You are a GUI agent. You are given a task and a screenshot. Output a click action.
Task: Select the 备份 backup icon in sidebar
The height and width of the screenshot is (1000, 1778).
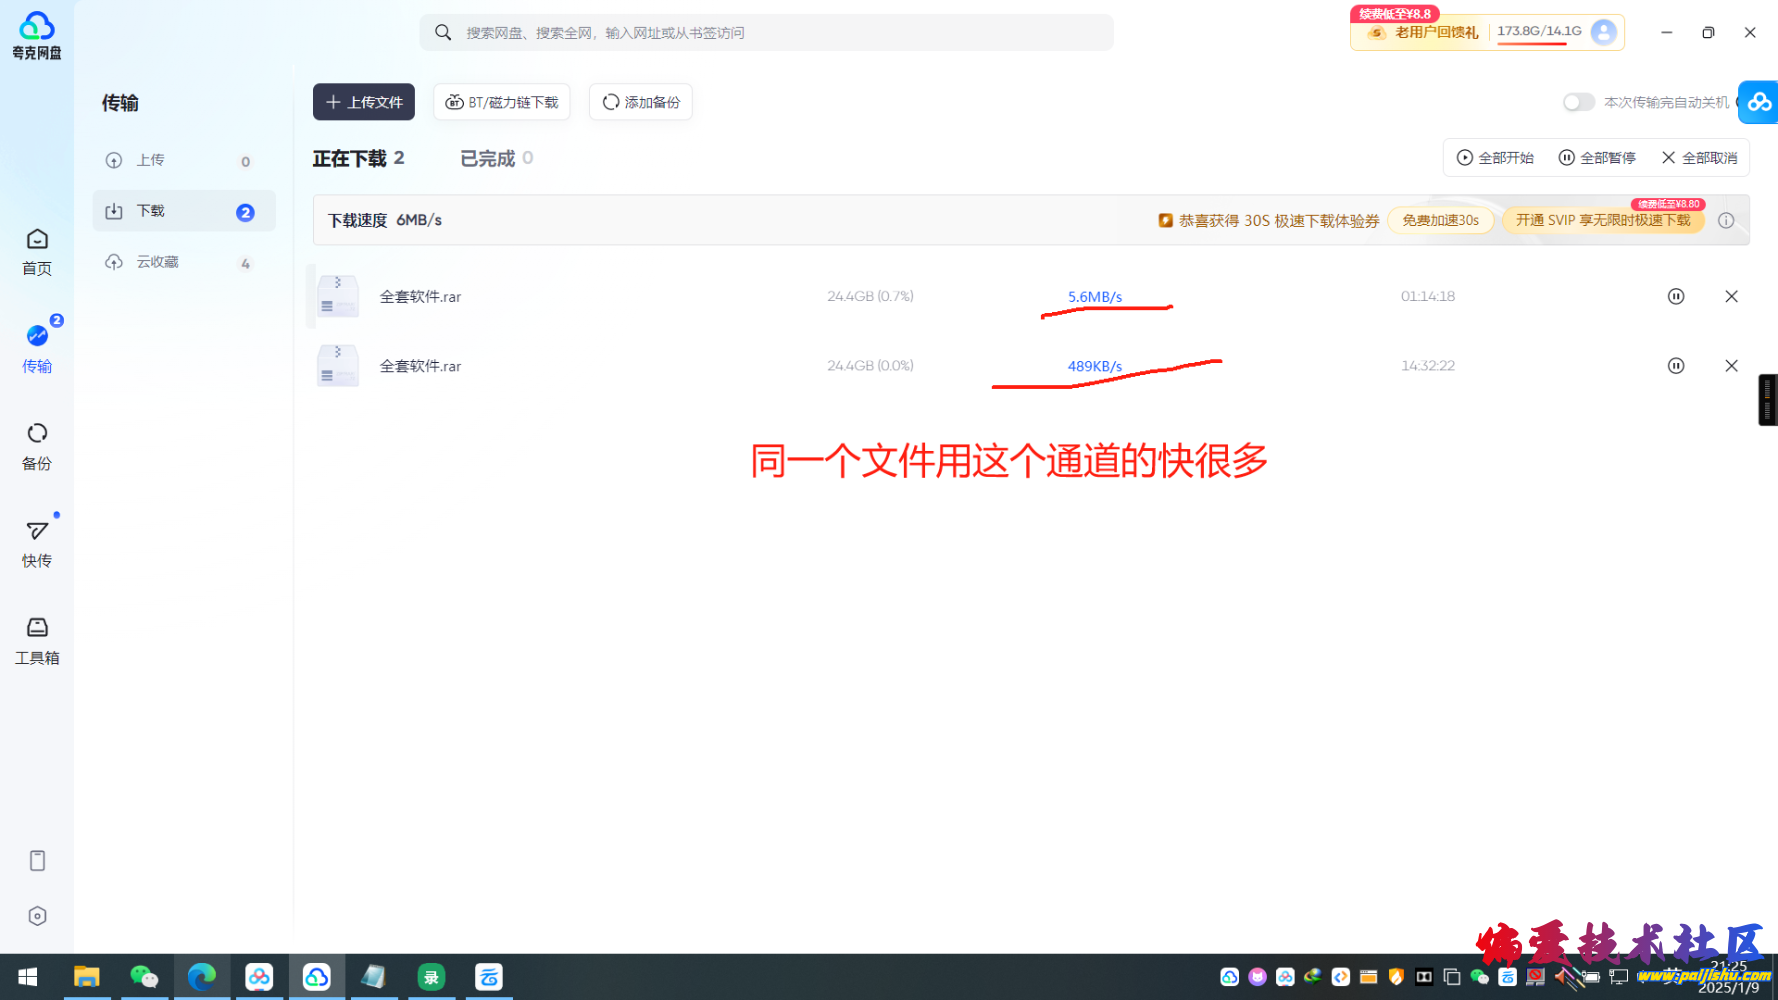click(37, 445)
